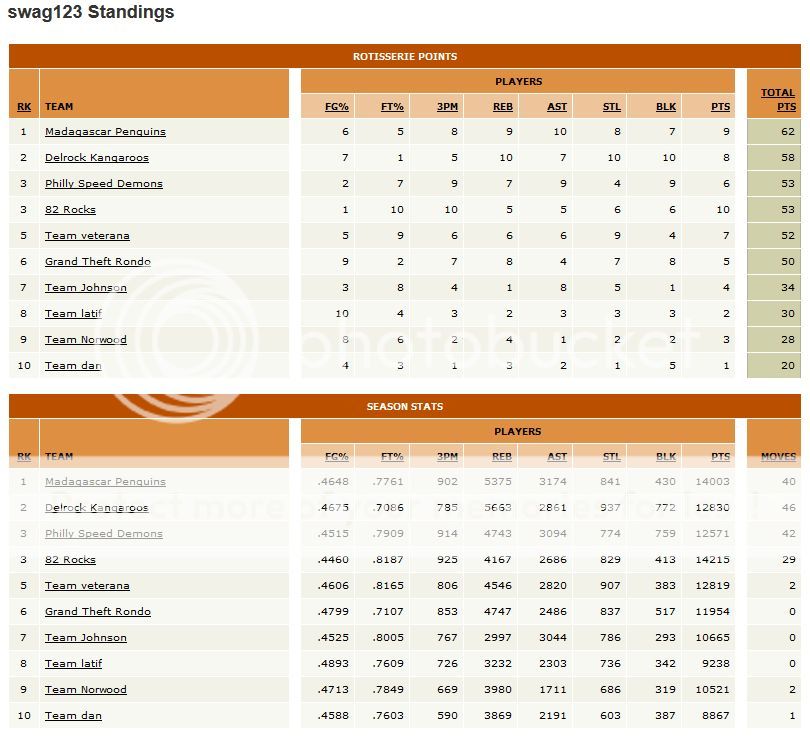
Task: Select the SEASON STATS section title
Action: point(405,407)
